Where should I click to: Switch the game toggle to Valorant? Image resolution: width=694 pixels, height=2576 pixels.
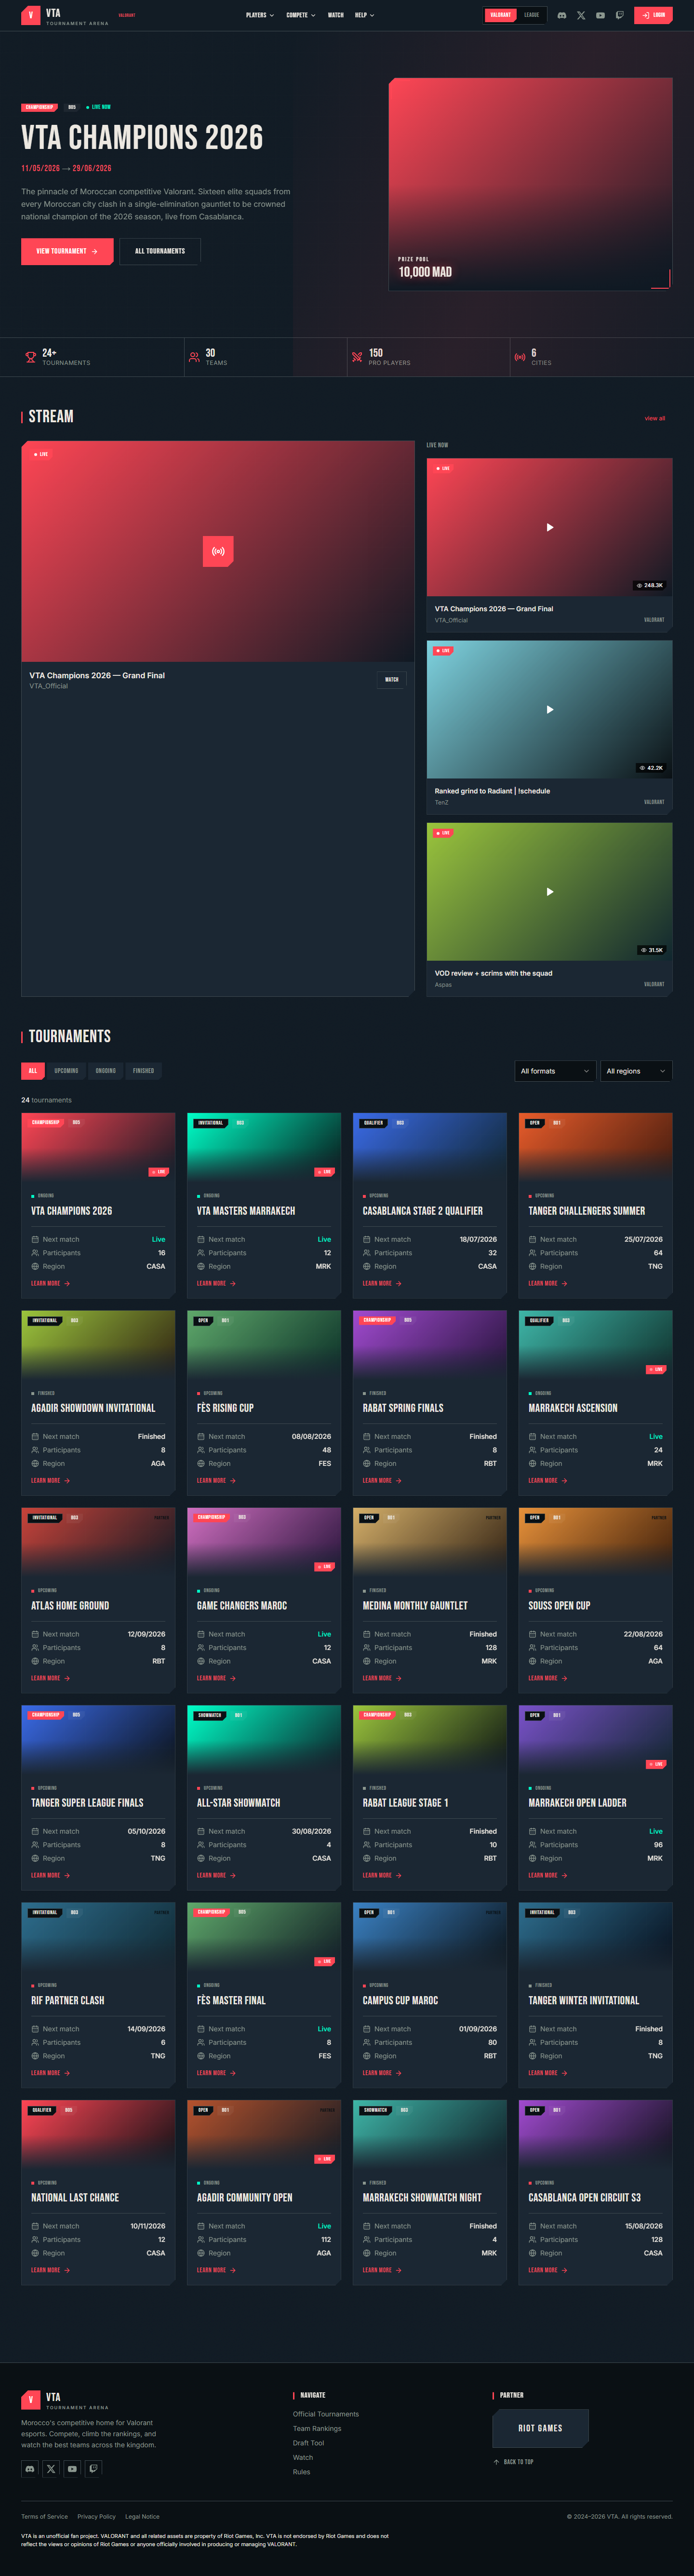click(501, 15)
